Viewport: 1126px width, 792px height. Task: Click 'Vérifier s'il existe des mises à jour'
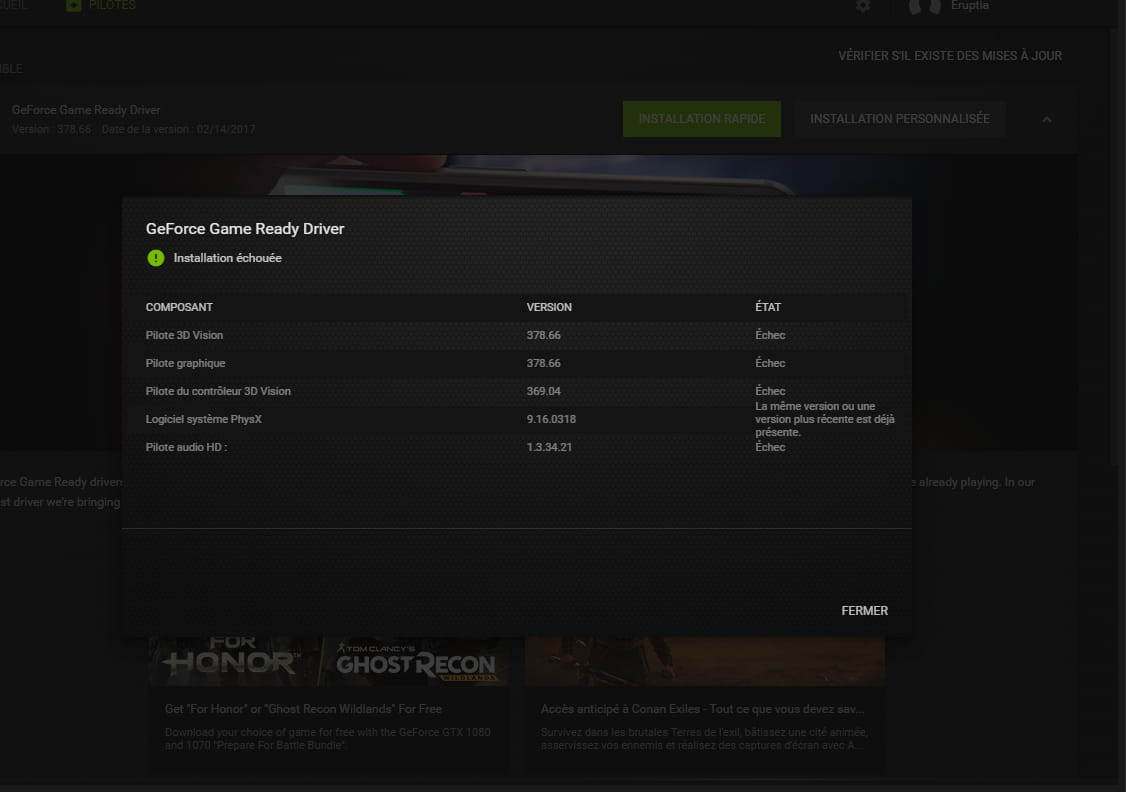pyautogui.click(x=950, y=55)
